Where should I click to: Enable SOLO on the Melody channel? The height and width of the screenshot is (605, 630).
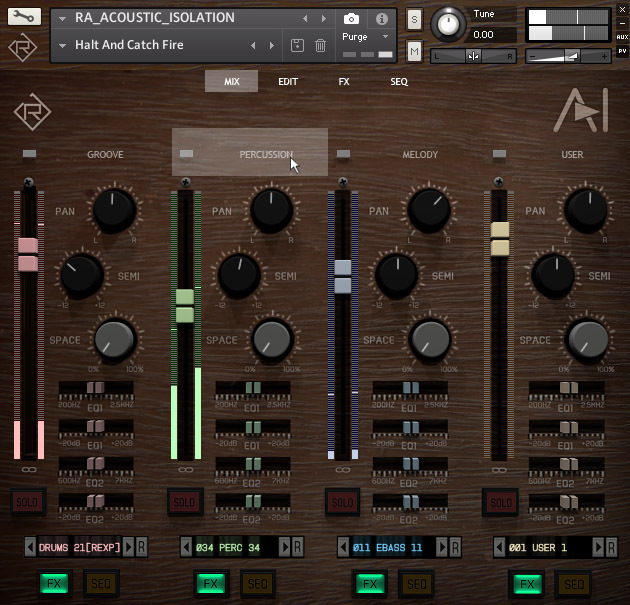[341, 502]
